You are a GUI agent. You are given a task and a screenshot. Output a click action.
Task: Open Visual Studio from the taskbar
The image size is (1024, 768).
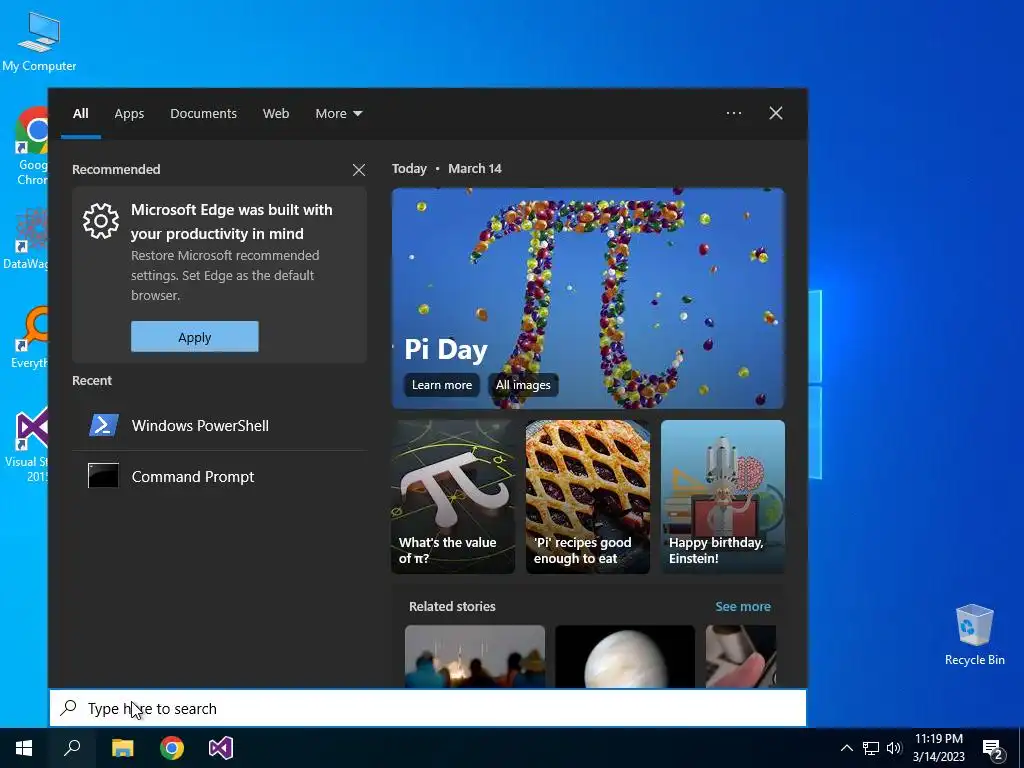coord(221,748)
